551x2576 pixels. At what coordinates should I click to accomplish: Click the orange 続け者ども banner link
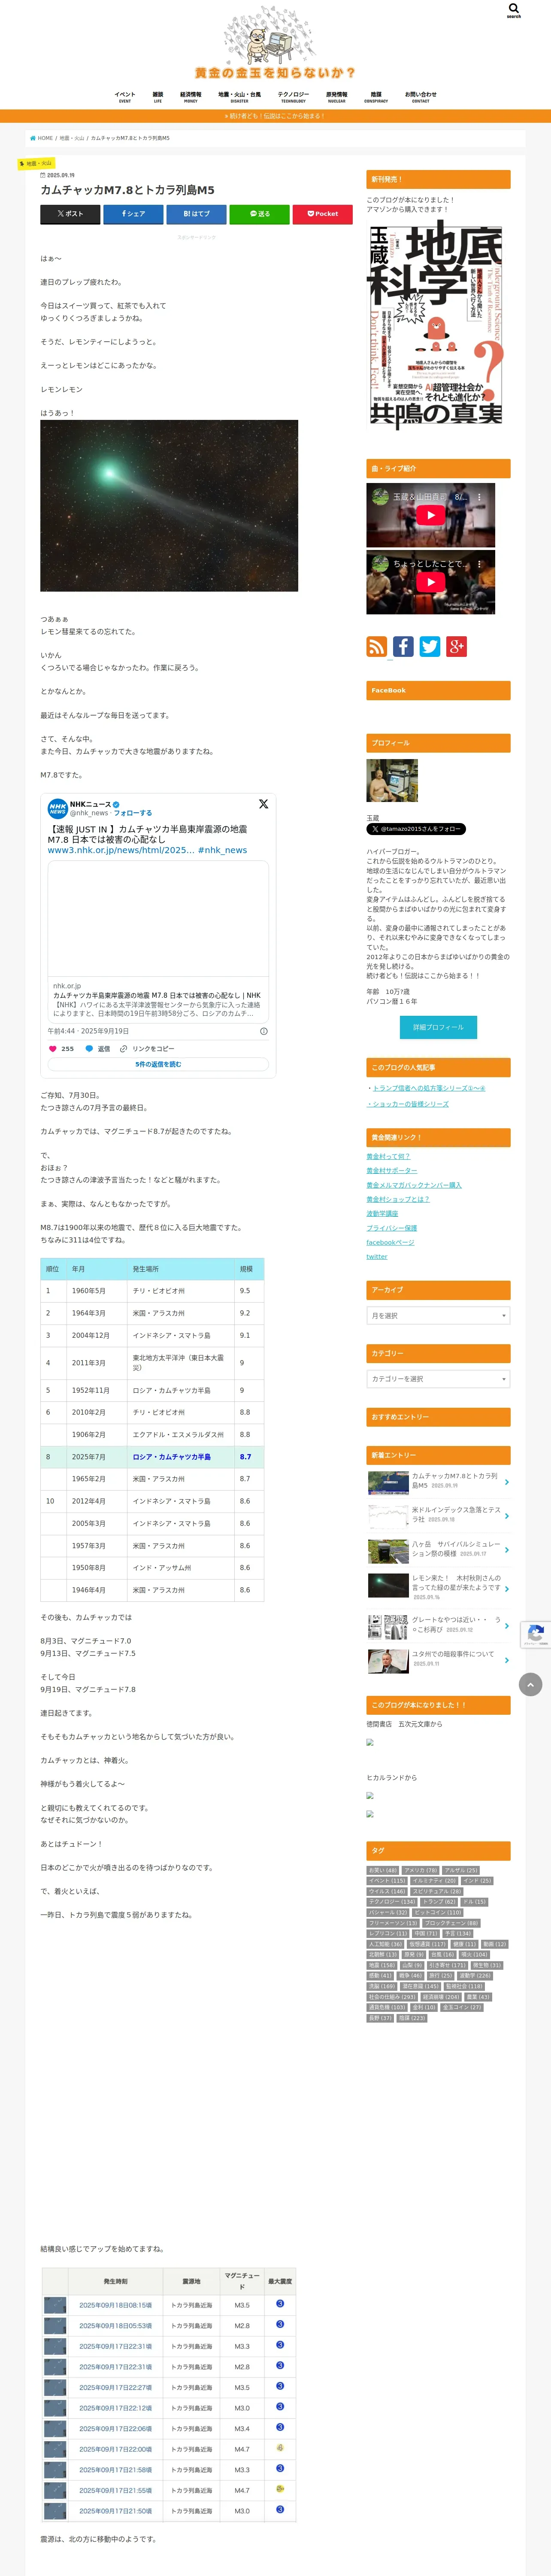pyautogui.click(x=275, y=116)
